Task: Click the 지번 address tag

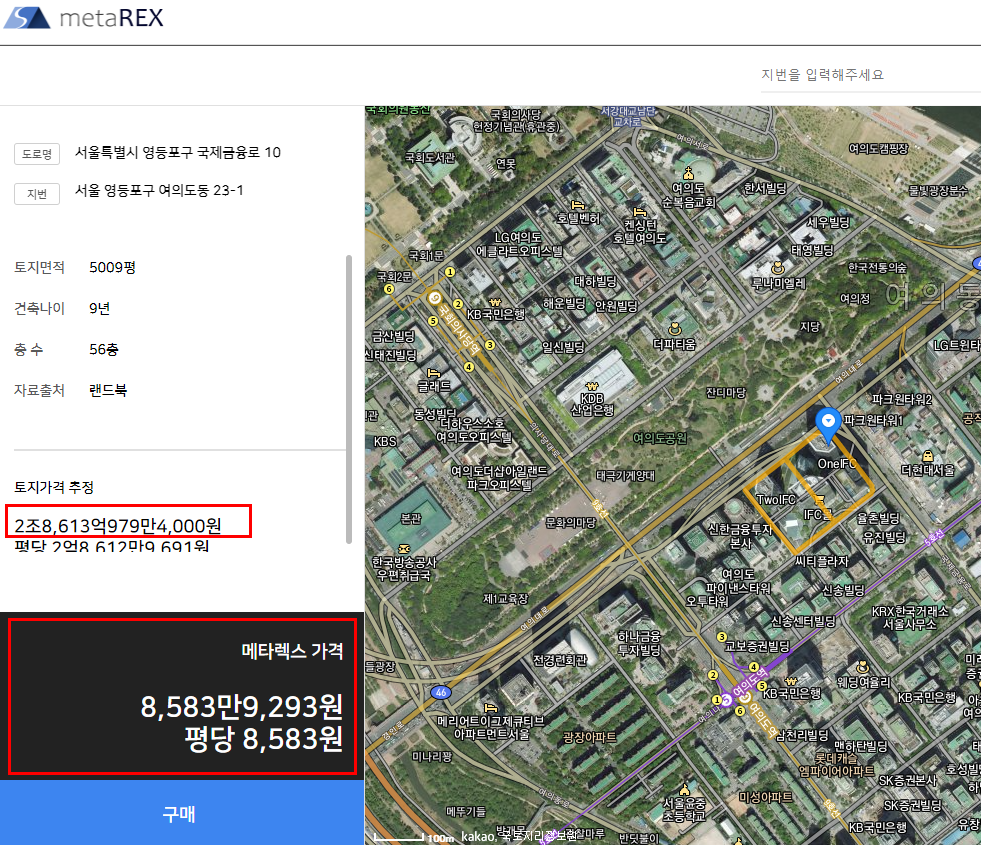Action: [x=37, y=194]
